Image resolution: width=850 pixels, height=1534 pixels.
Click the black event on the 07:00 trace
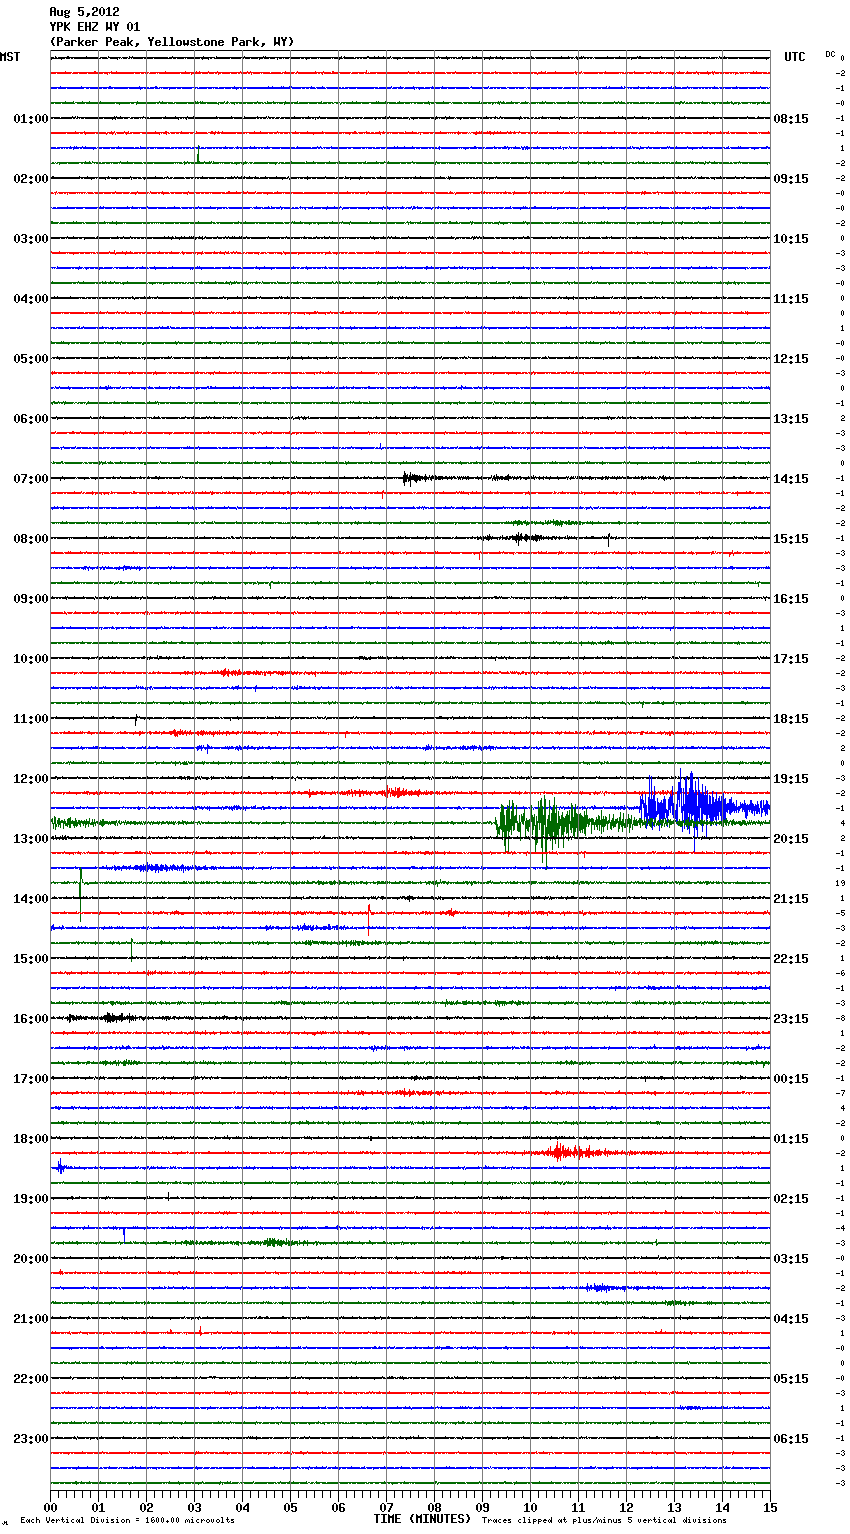[x=415, y=478]
